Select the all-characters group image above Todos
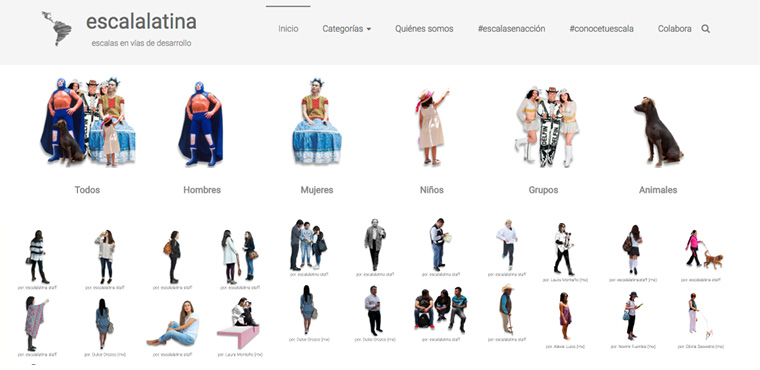The height and width of the screenshot is (370, 760). (x=87, y=122)
